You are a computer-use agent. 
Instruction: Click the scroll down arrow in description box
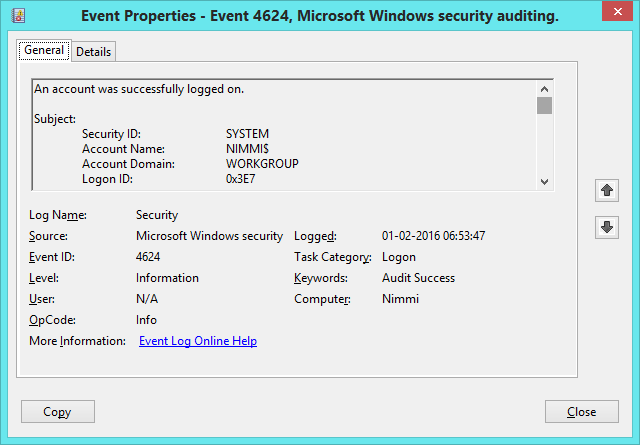[x=544, y=182]
